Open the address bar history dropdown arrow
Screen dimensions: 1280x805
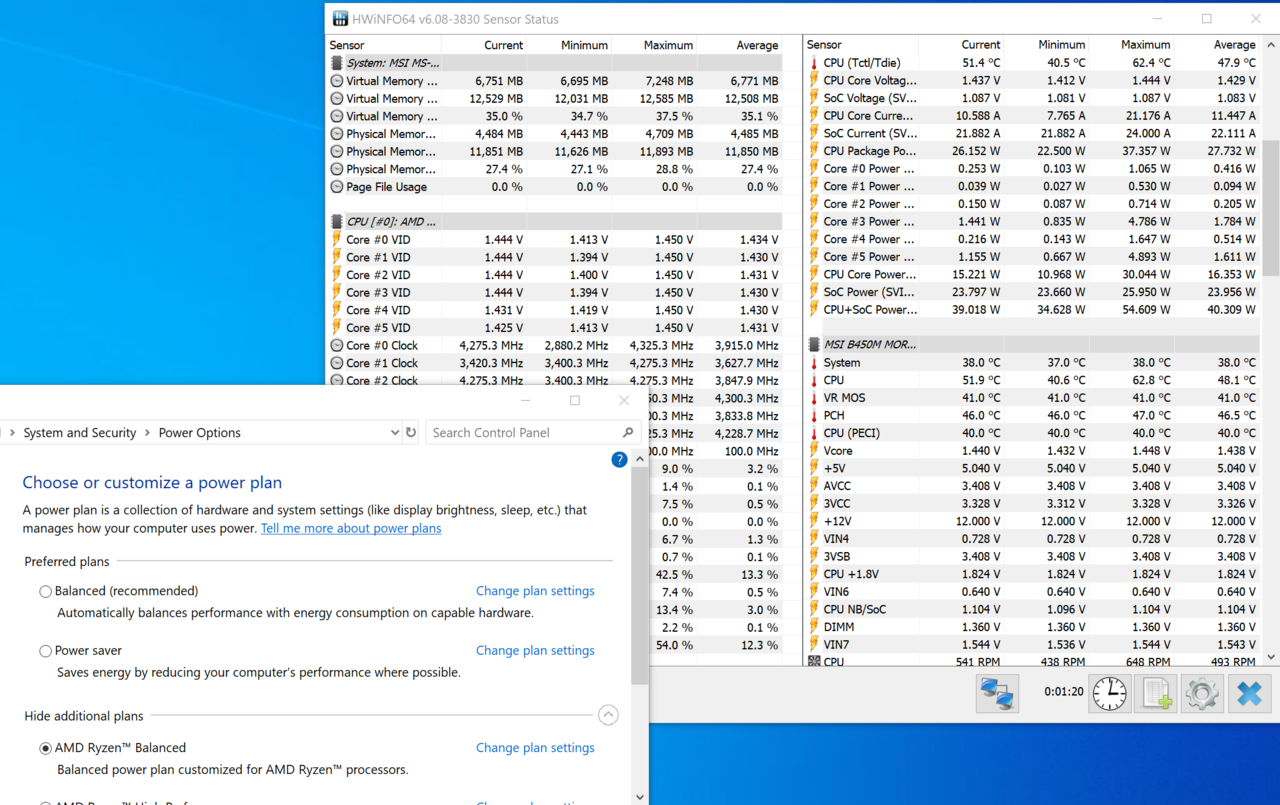pyautogui.click(x=394, y=433)
